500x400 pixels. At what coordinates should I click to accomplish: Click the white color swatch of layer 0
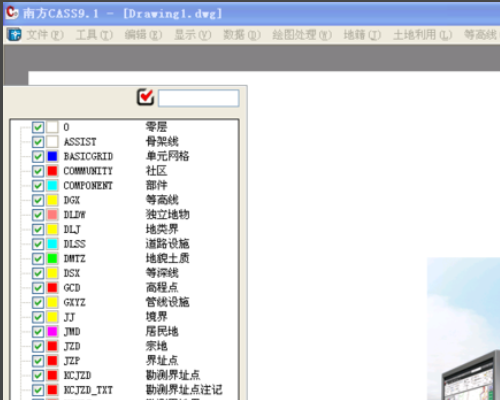tap(52, 127)
